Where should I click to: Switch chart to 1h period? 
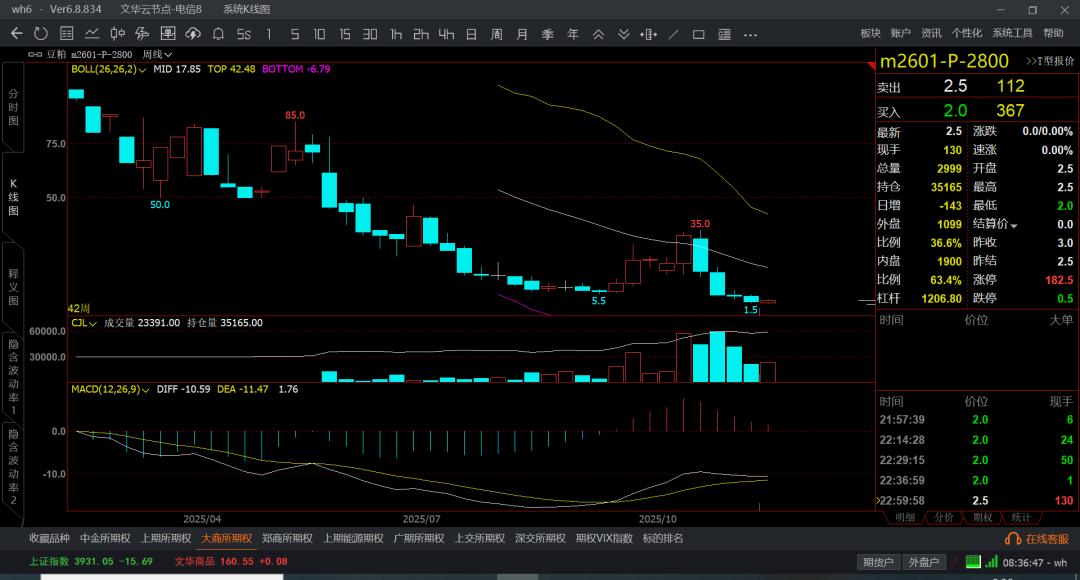(x=396, y=34)
